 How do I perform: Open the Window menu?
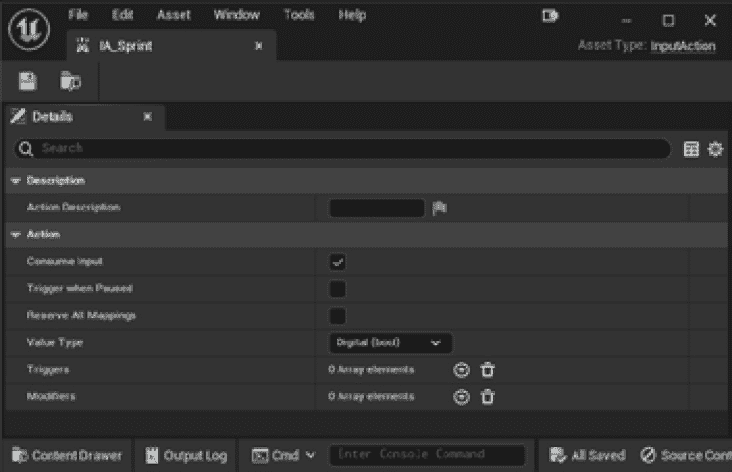237,15
